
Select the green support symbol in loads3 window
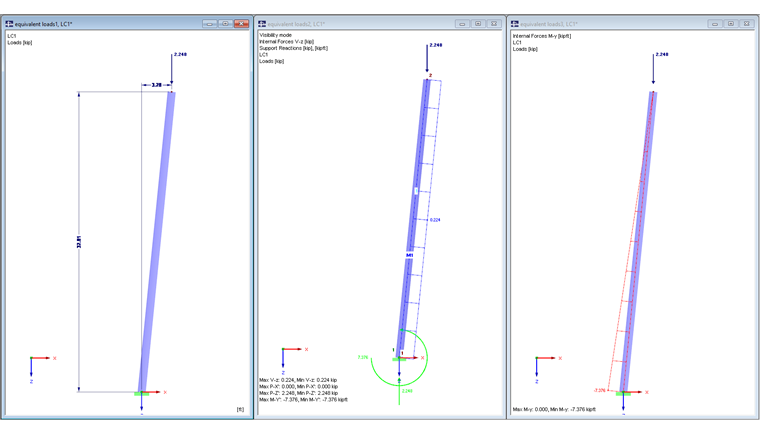[623, 394]
